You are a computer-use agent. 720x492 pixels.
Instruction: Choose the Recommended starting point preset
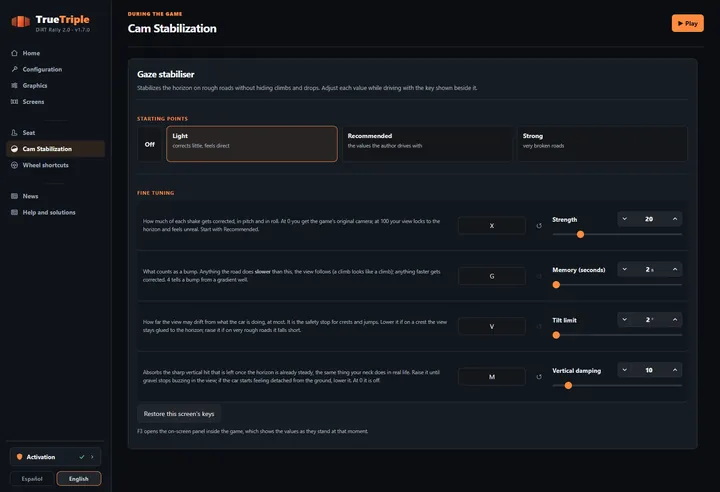(427, 144)
